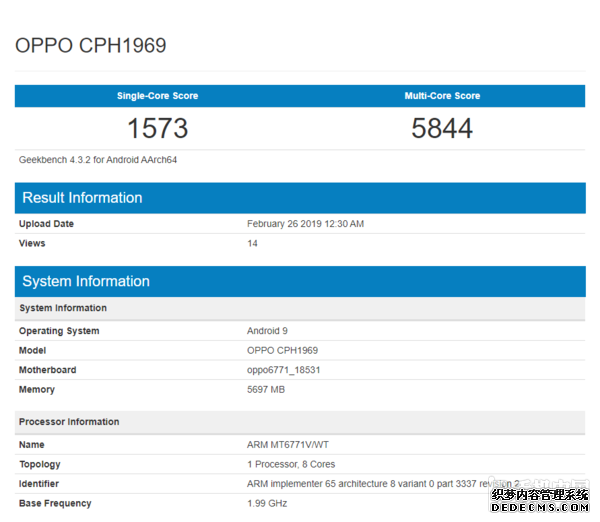Click the Model label
The width and height of the screenshot is (600, 522).
(x=33, y=351)
